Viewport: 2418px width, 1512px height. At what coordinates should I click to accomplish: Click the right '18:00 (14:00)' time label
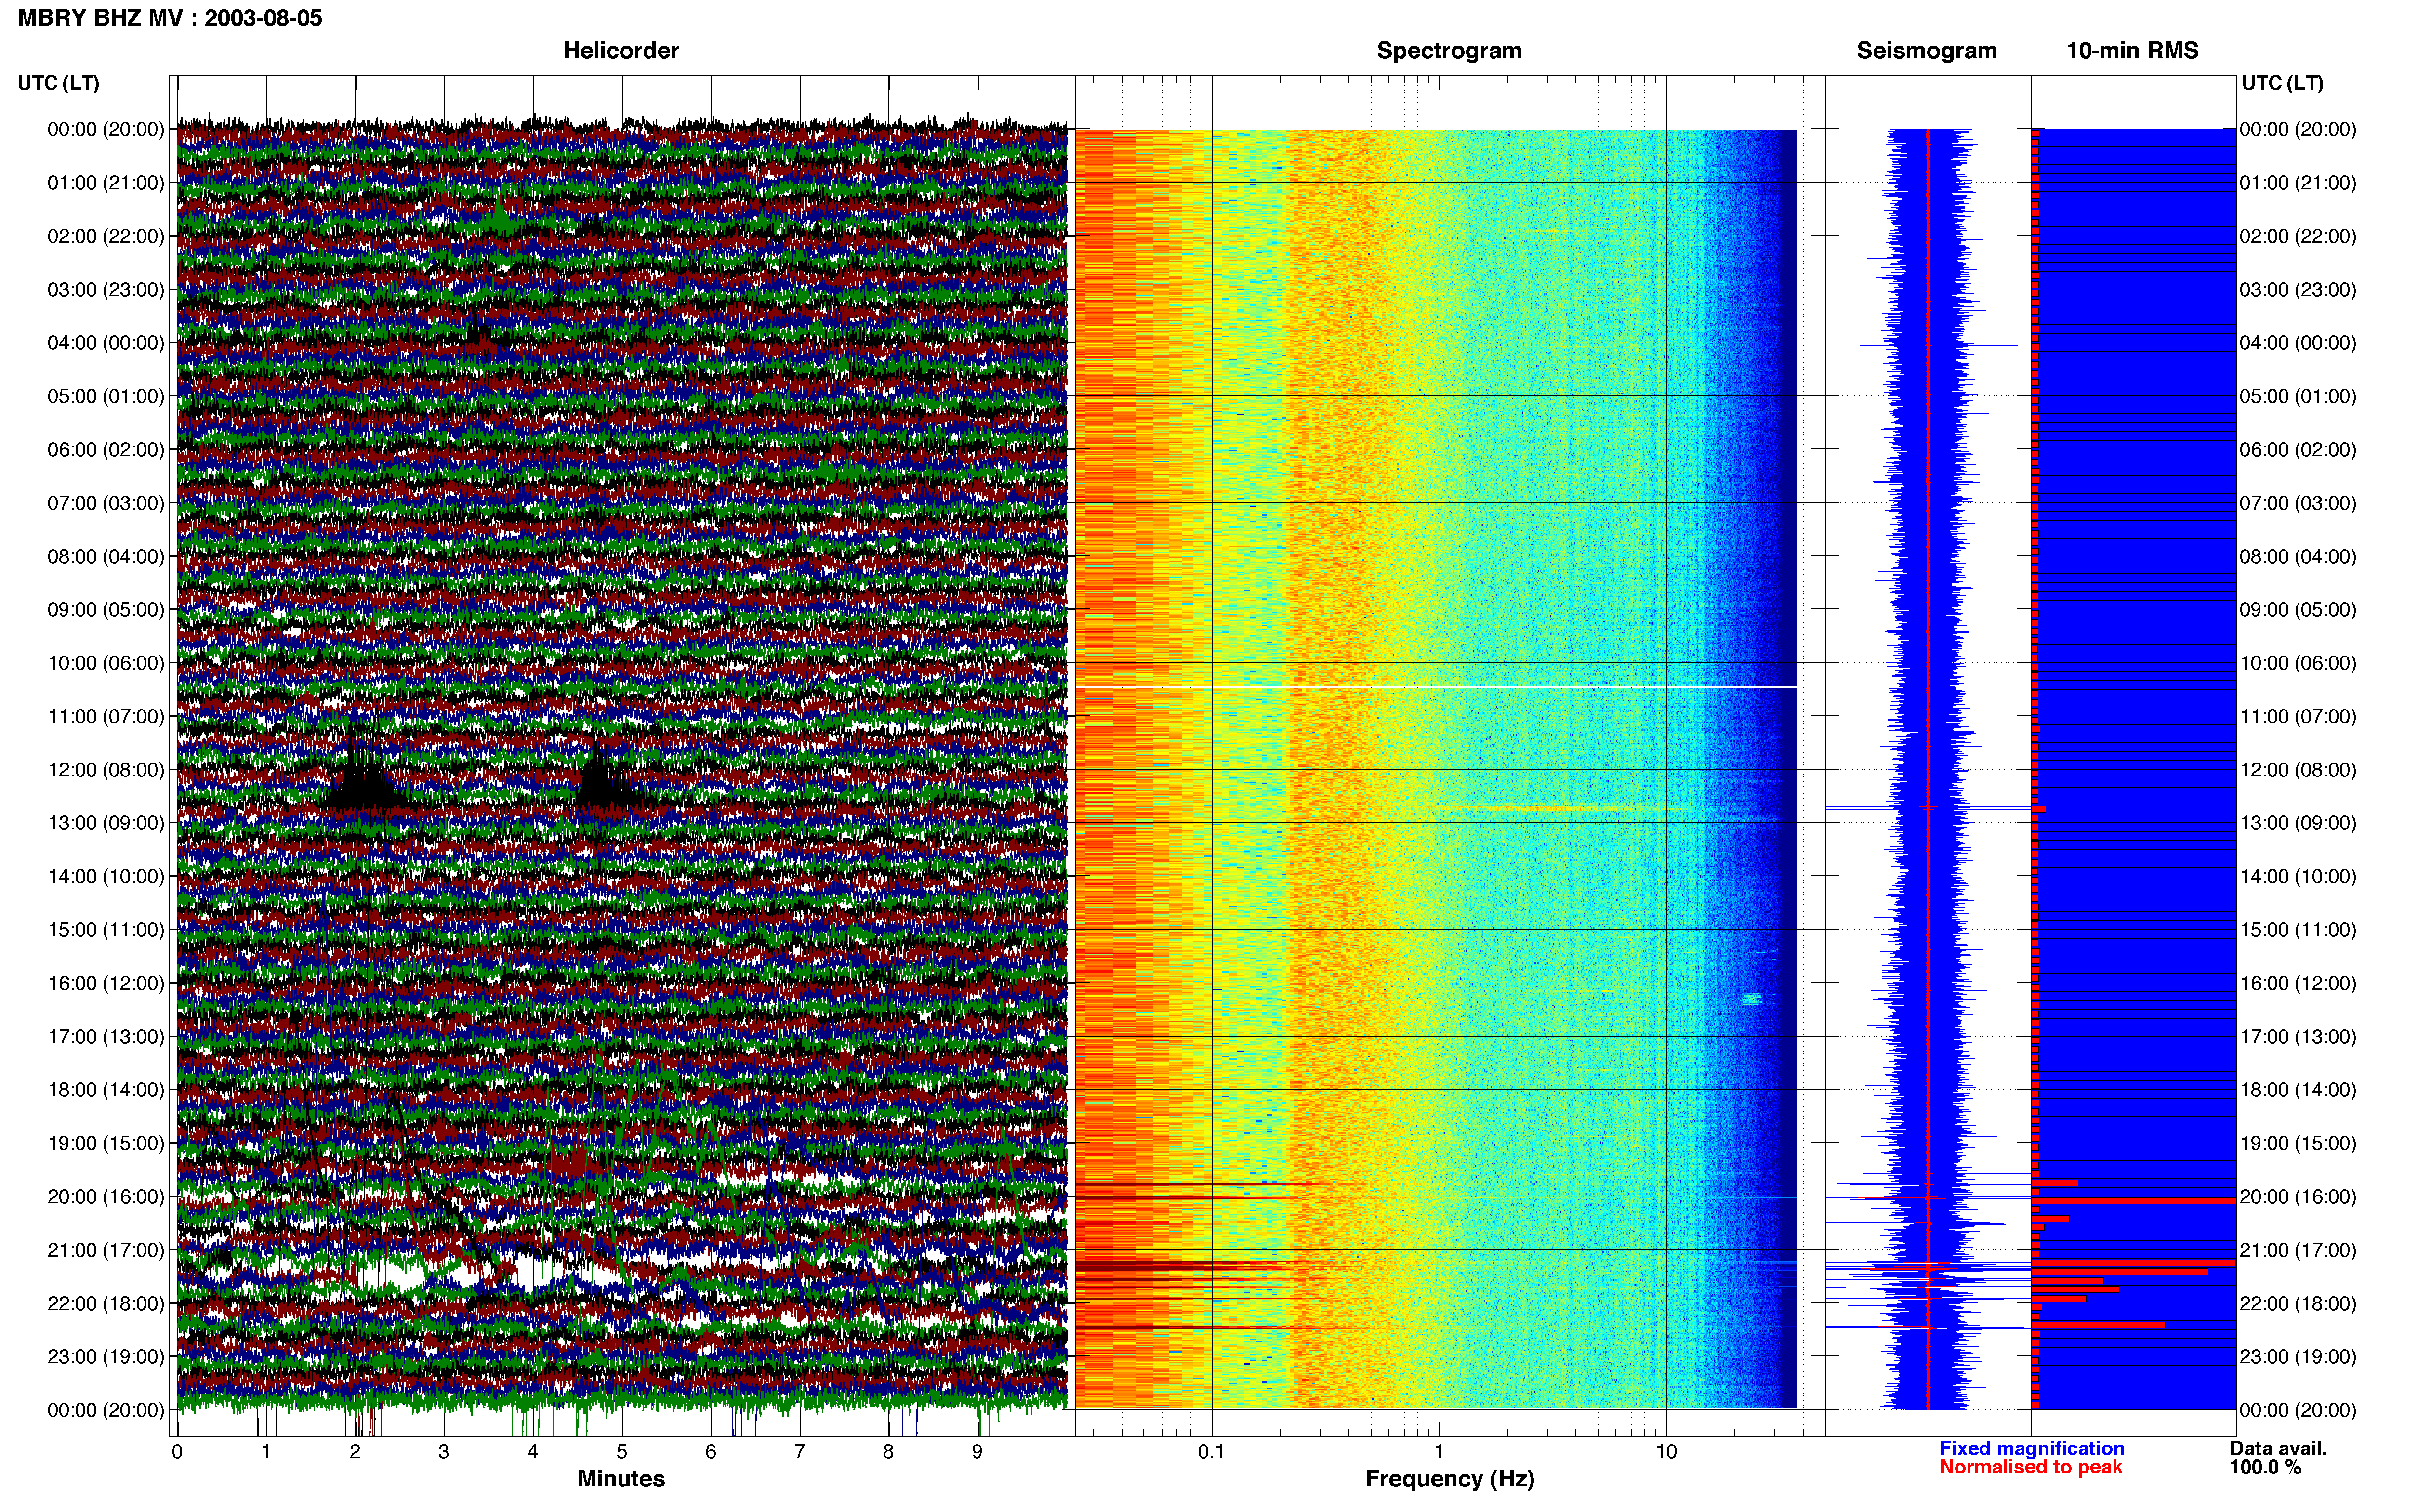2298,1090
